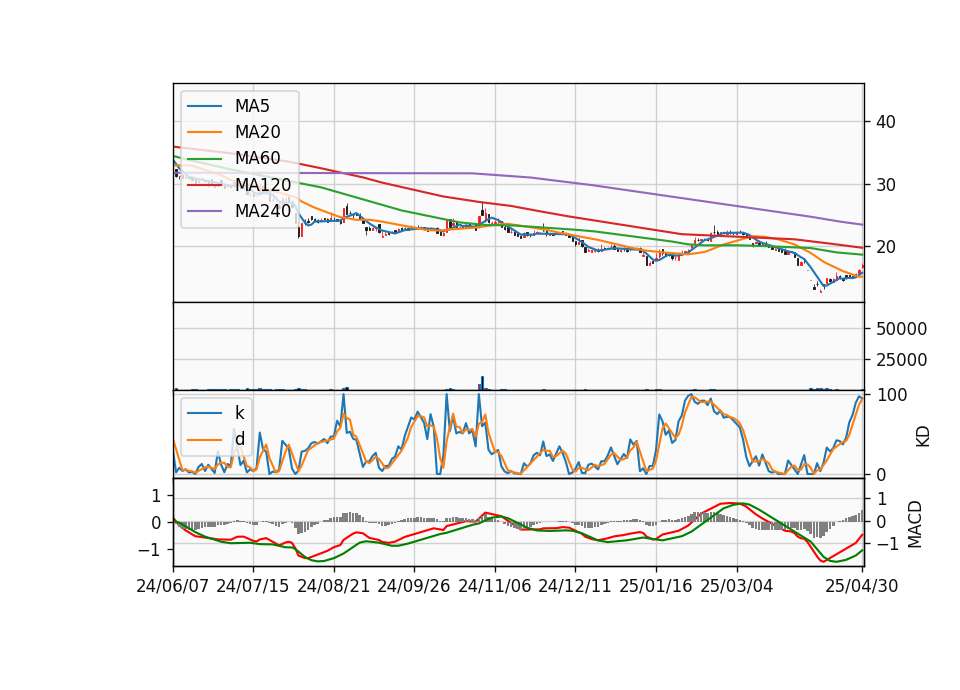Click the purple MA240 legend line sample
Viewport: 960px width, 690px height.
click(x=204, y=211)
